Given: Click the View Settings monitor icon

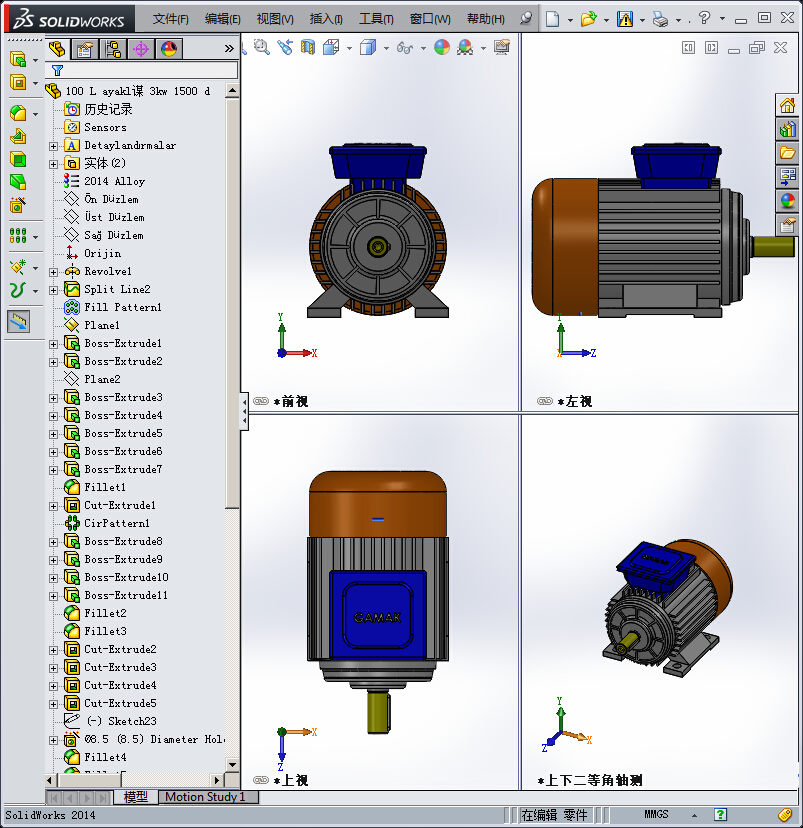Looking at the screenshot, I should [x=502, y=48].
